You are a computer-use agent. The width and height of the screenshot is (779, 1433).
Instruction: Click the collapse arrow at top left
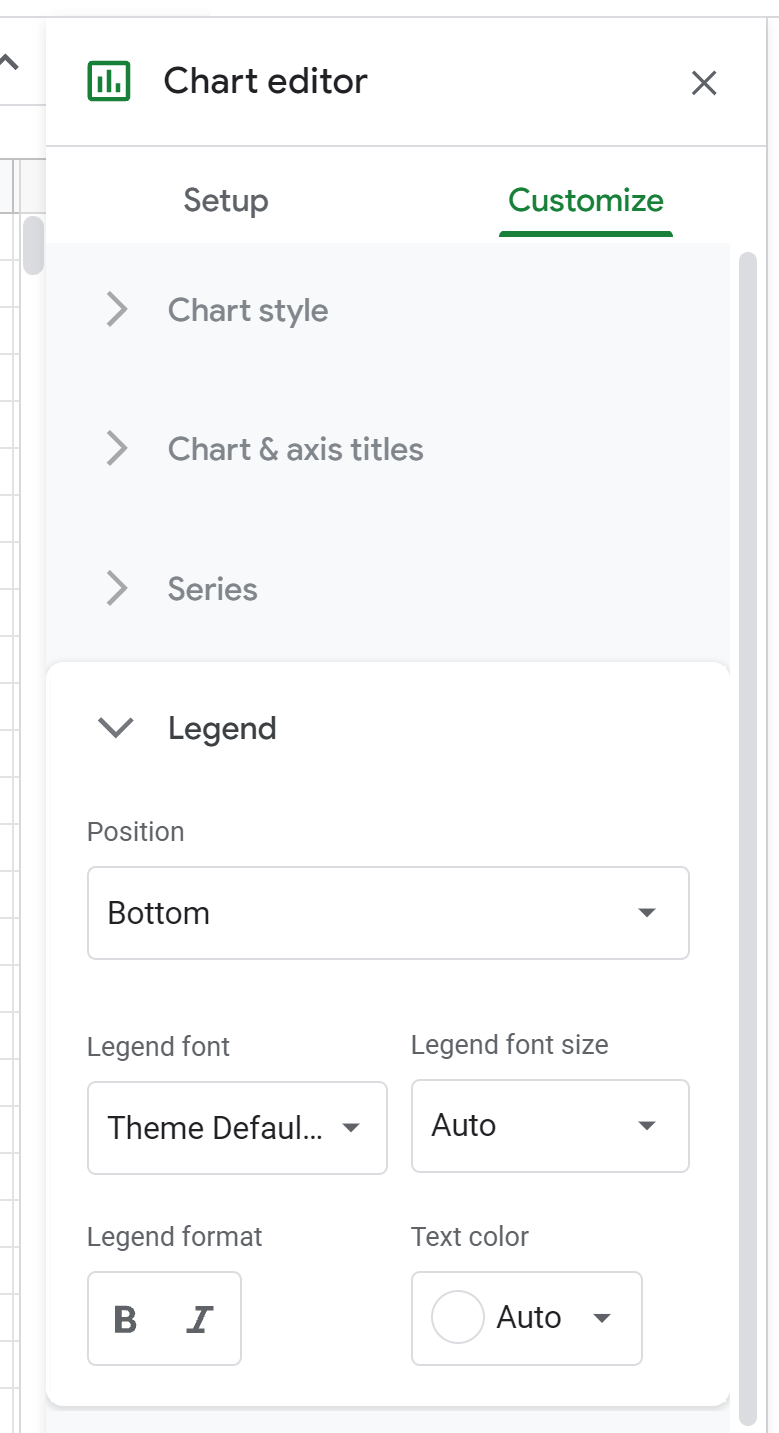9,62
